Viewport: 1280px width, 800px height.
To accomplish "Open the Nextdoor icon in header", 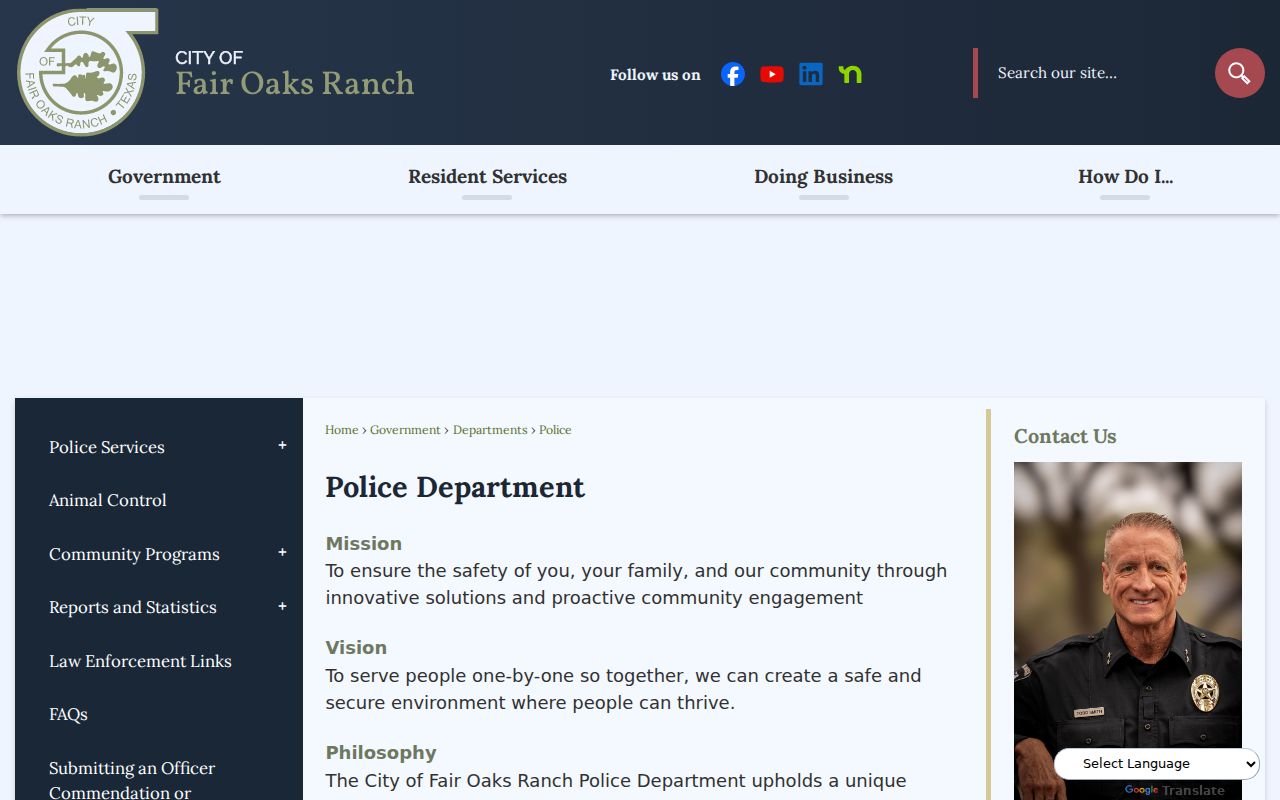I will (x=850, y=74).
